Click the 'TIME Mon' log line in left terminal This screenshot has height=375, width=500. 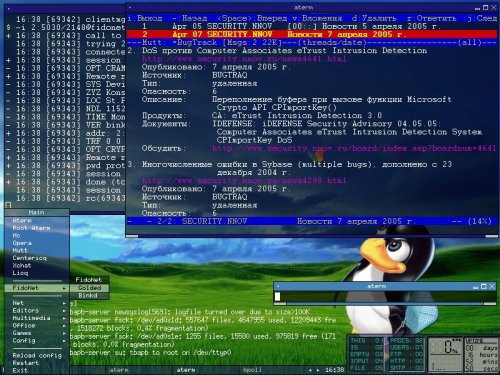[x=66, y=117]
